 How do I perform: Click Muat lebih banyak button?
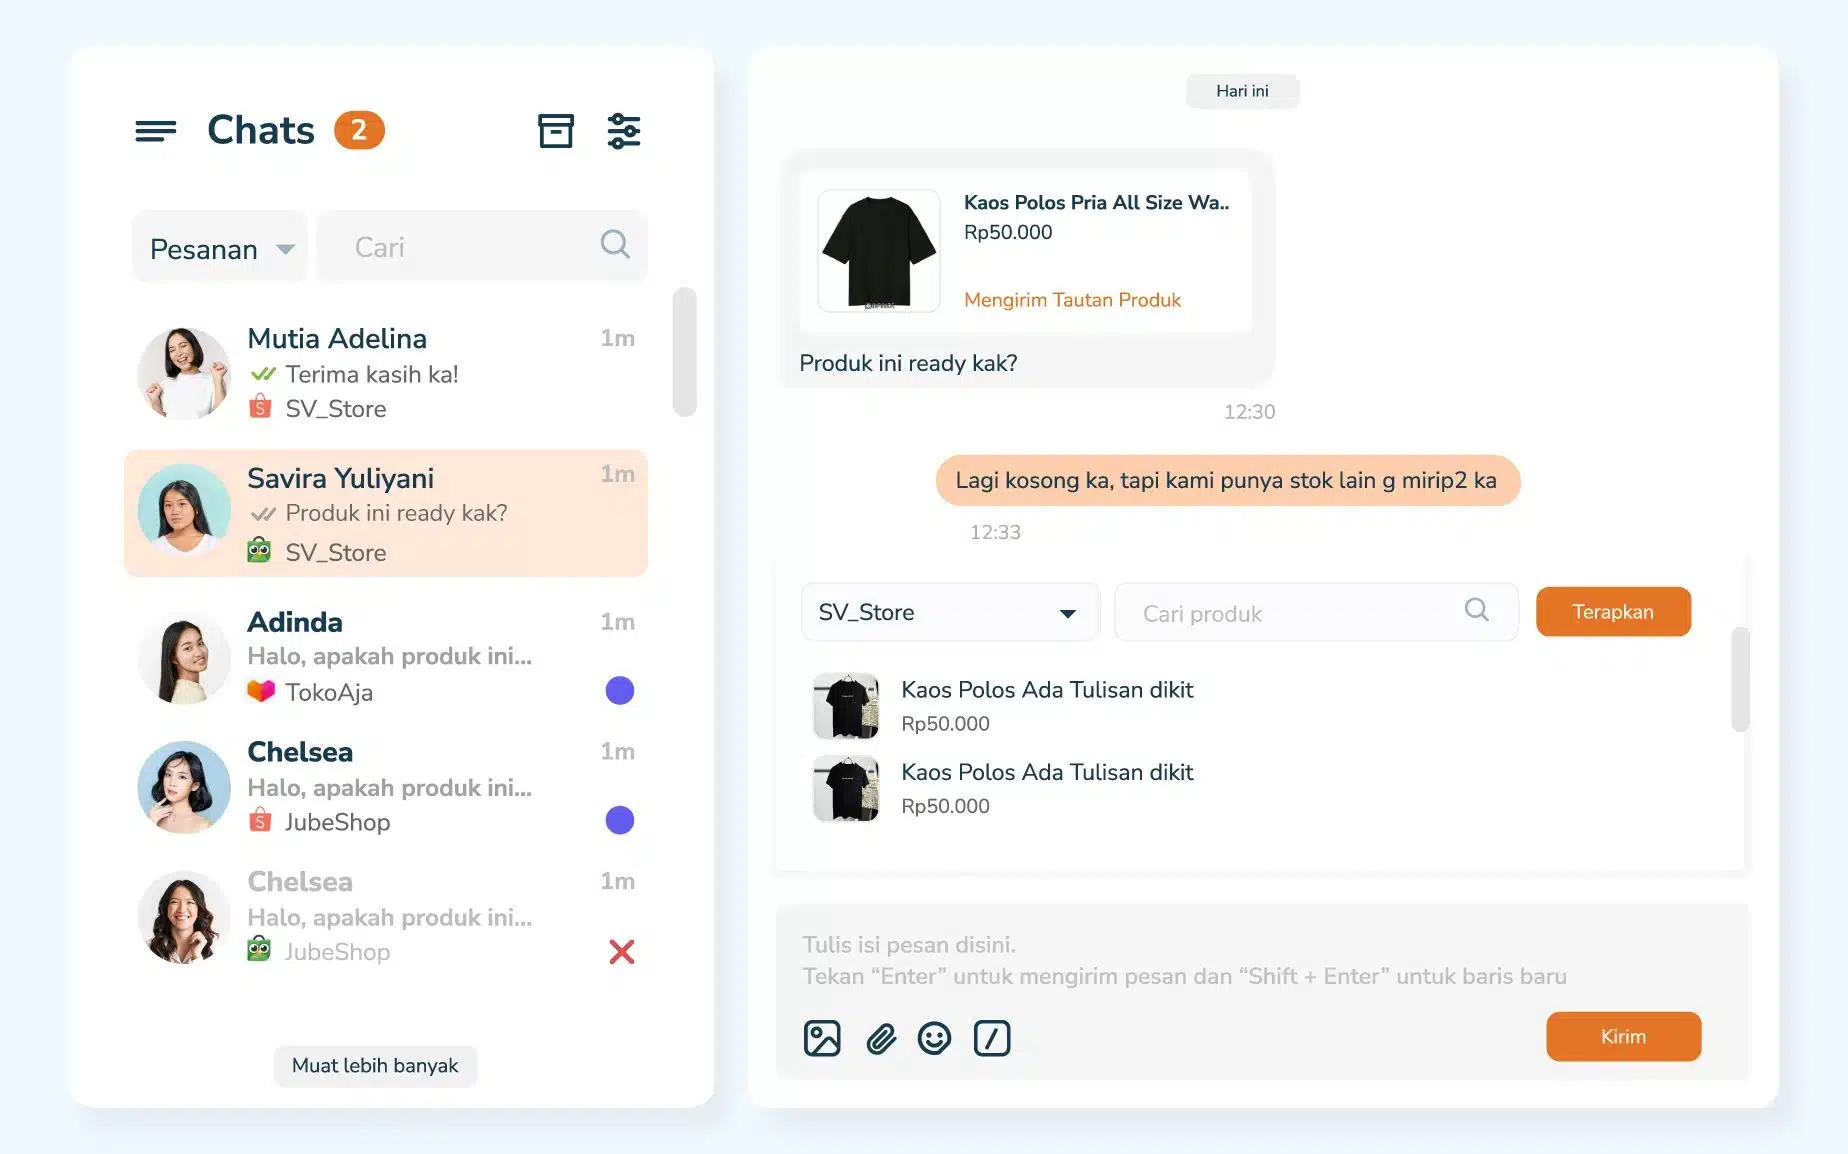point(375,1065)
